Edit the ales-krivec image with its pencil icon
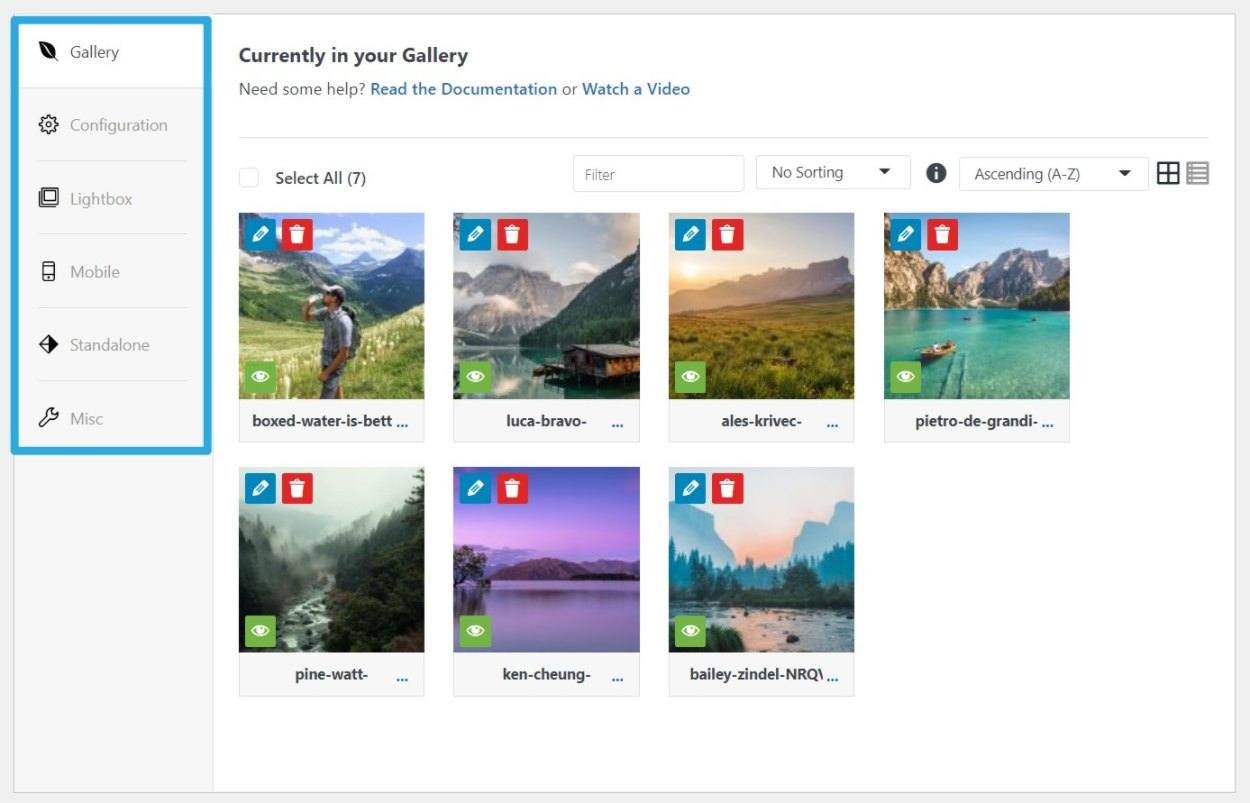This screenshot has height=803, width=1250. pos(690,234)
